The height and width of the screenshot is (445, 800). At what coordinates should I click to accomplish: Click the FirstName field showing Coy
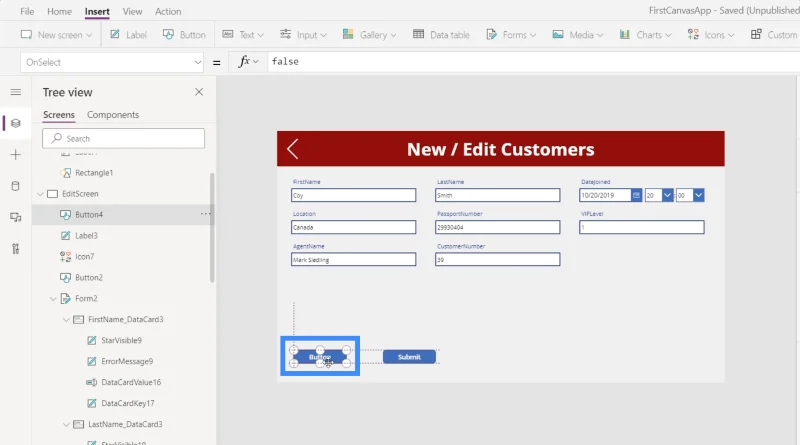[354, 195]
